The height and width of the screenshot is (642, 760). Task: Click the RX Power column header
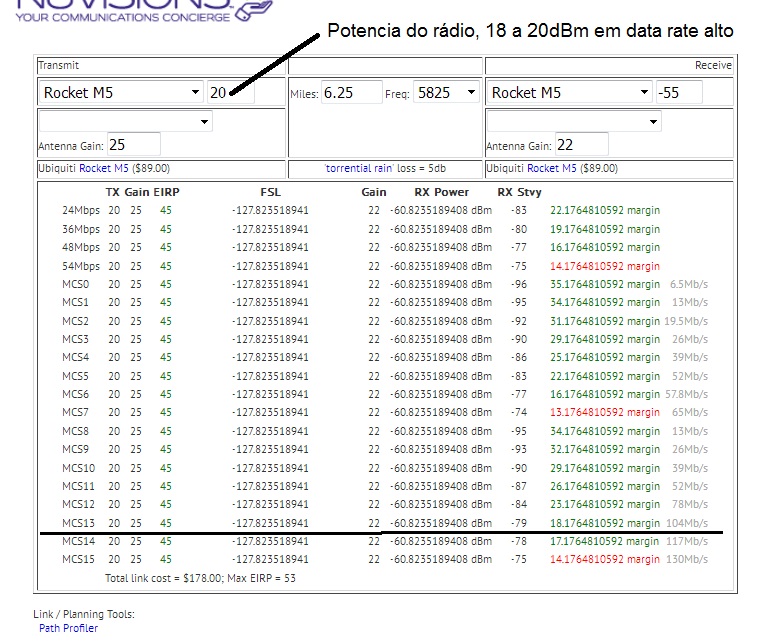(442, 192)
